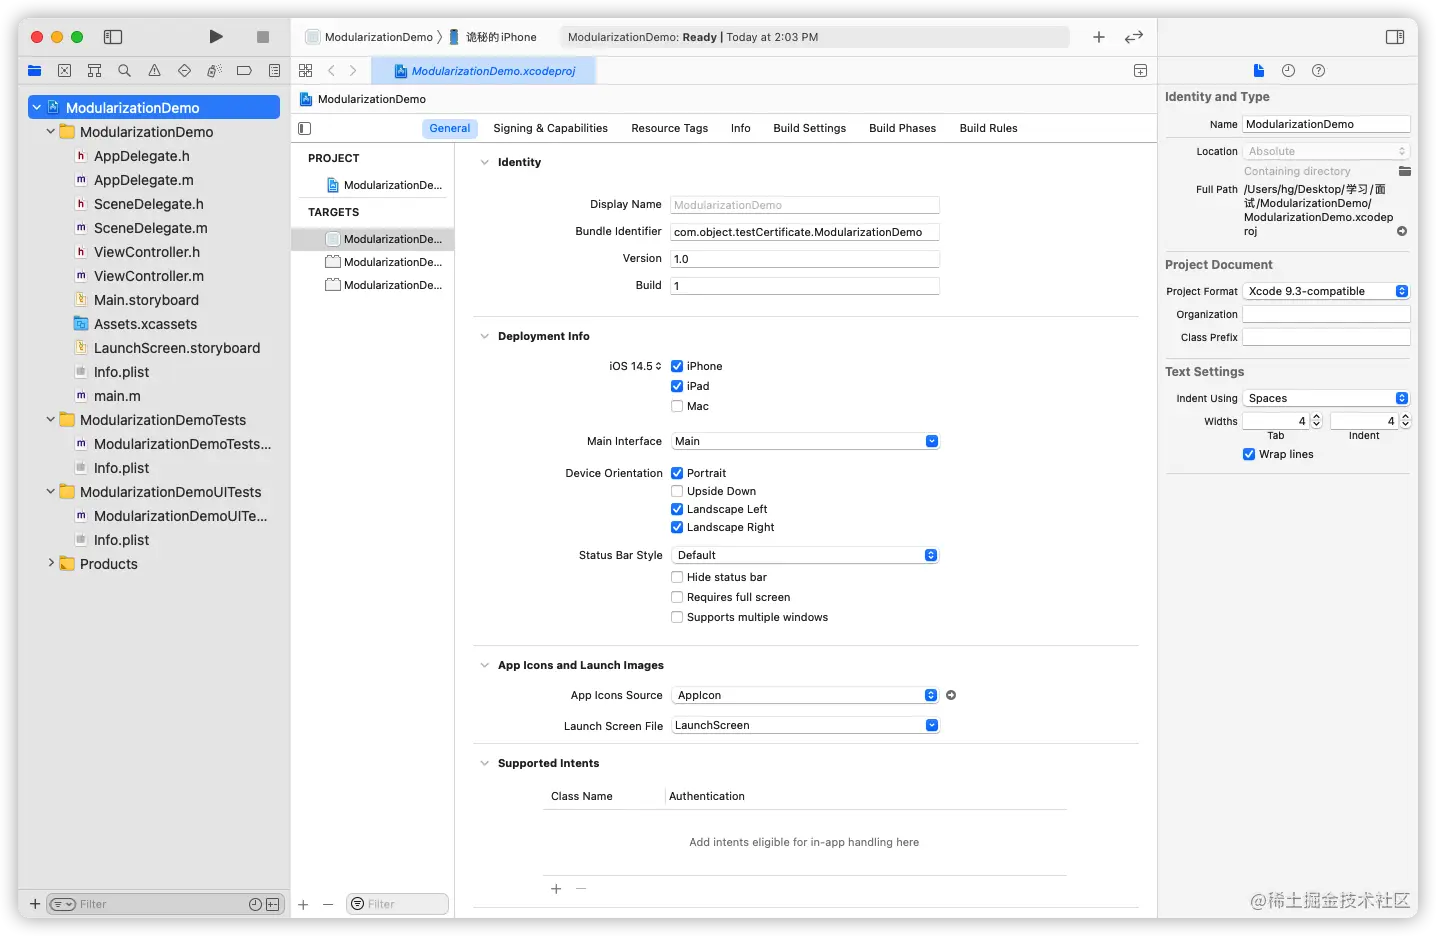Screen dimensions: 1436x936
Task: Add a supported intent with plus
Action: (556, 889)
